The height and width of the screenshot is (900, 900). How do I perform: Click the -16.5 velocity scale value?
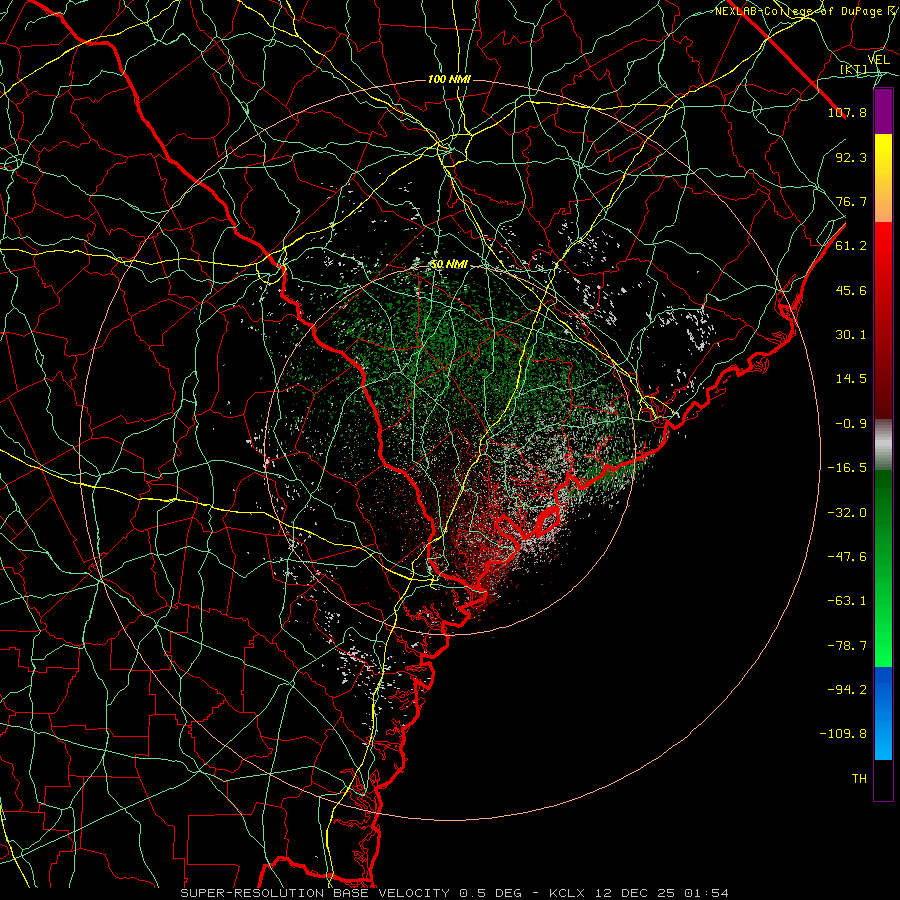pos(847,468)
